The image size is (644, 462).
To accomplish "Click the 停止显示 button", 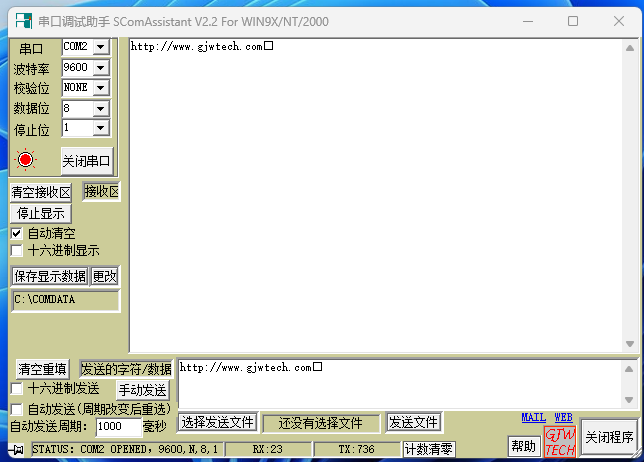I will click(x=41, y=214).
